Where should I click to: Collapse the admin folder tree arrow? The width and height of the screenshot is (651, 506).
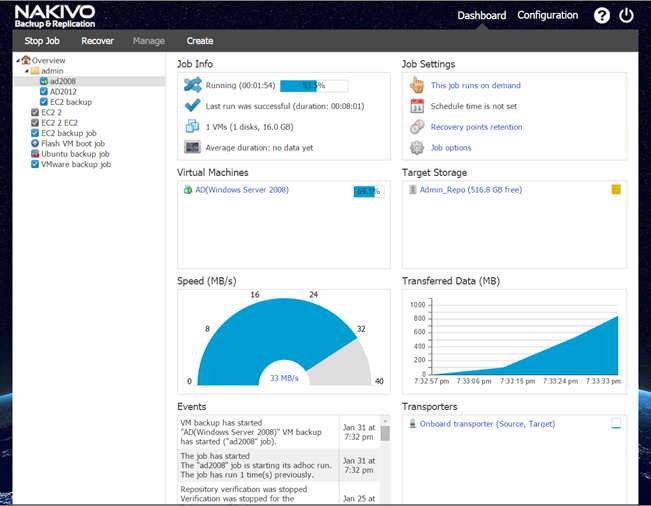coord(27,71)
